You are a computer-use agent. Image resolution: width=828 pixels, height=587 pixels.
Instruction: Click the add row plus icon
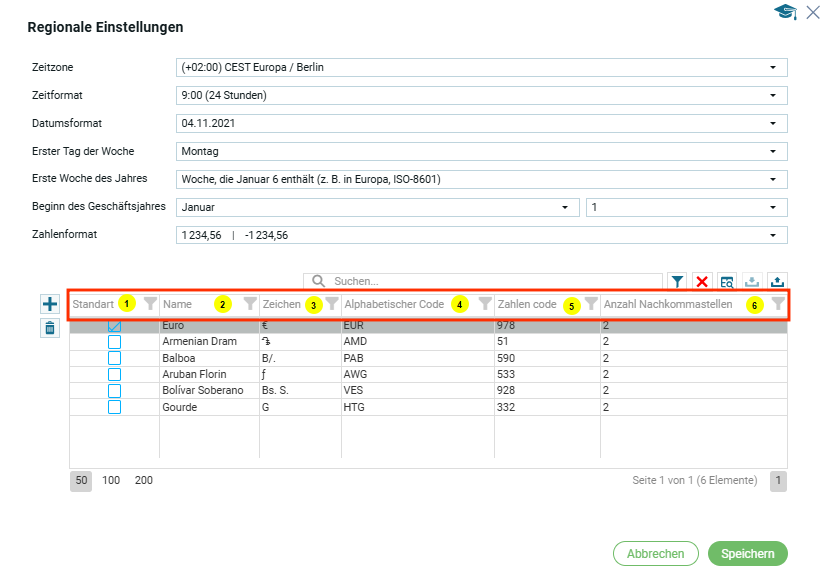click(50, 304)
